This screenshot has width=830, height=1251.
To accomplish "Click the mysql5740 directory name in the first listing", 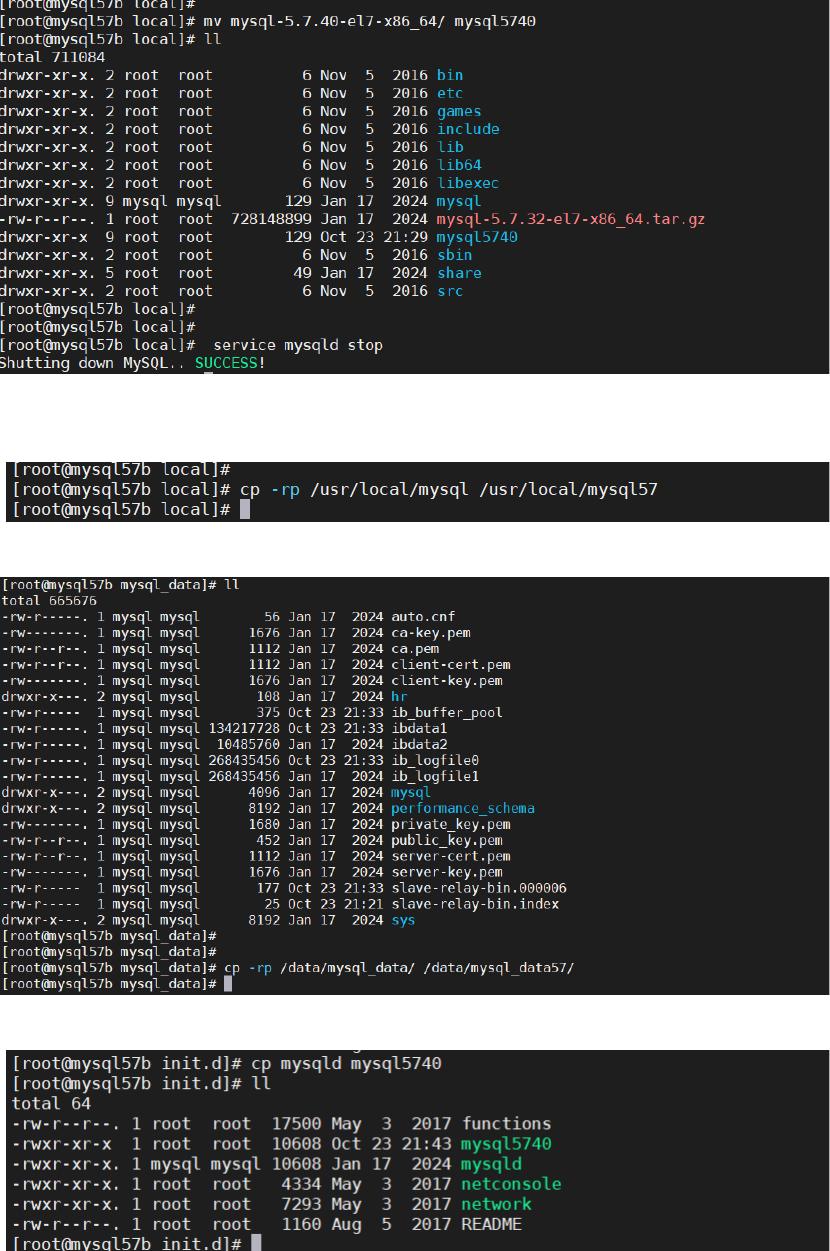I will coord(477,237).
